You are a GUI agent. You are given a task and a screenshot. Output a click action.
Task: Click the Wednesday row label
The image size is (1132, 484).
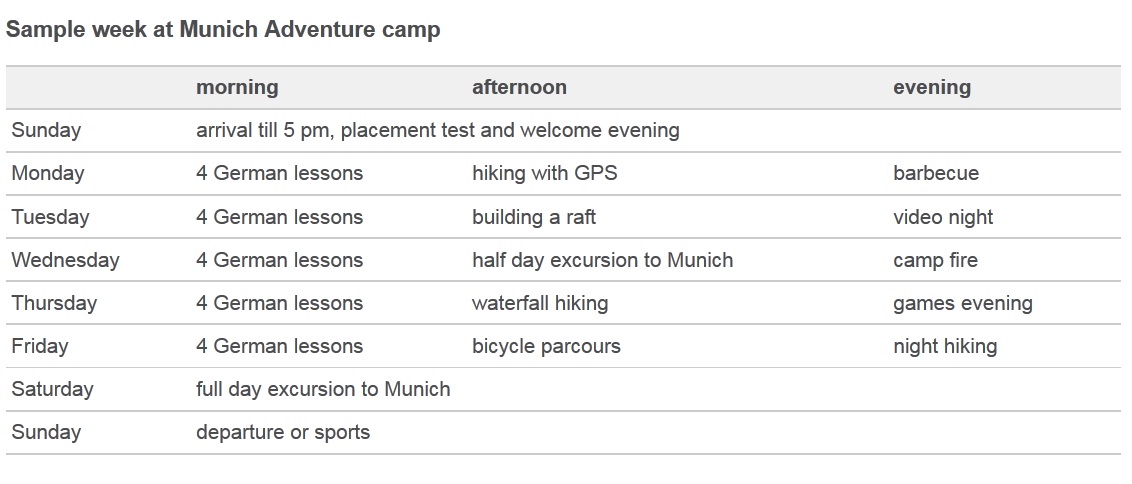[65, 260]
